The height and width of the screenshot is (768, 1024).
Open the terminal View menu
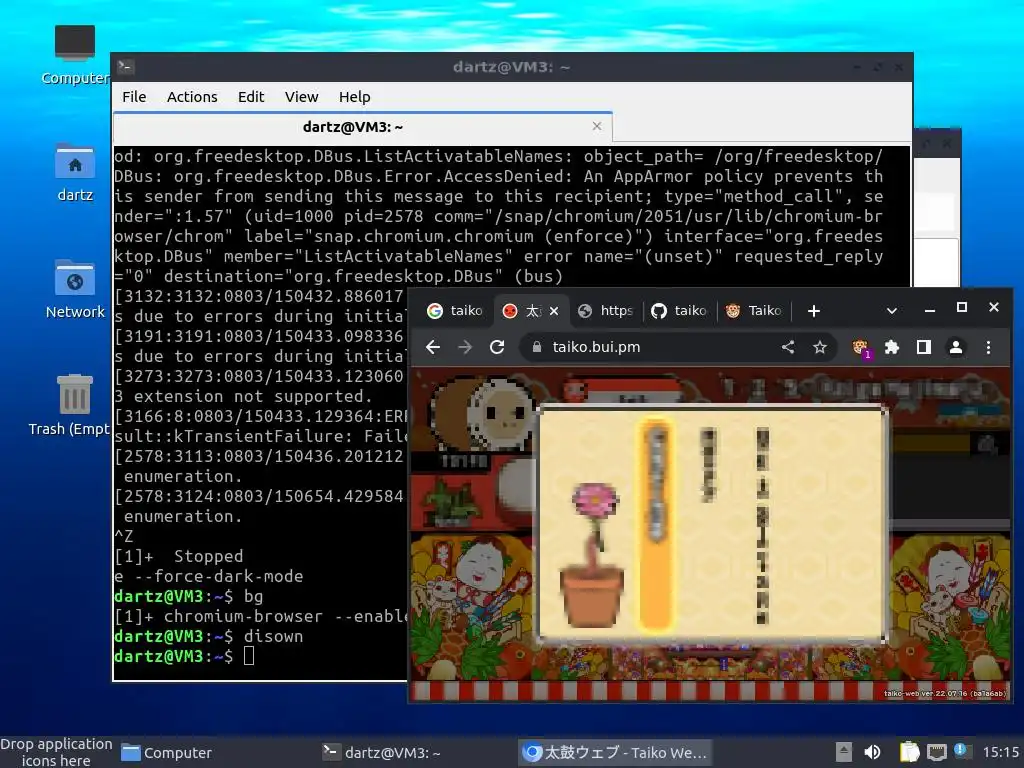(x=301, y=97)
